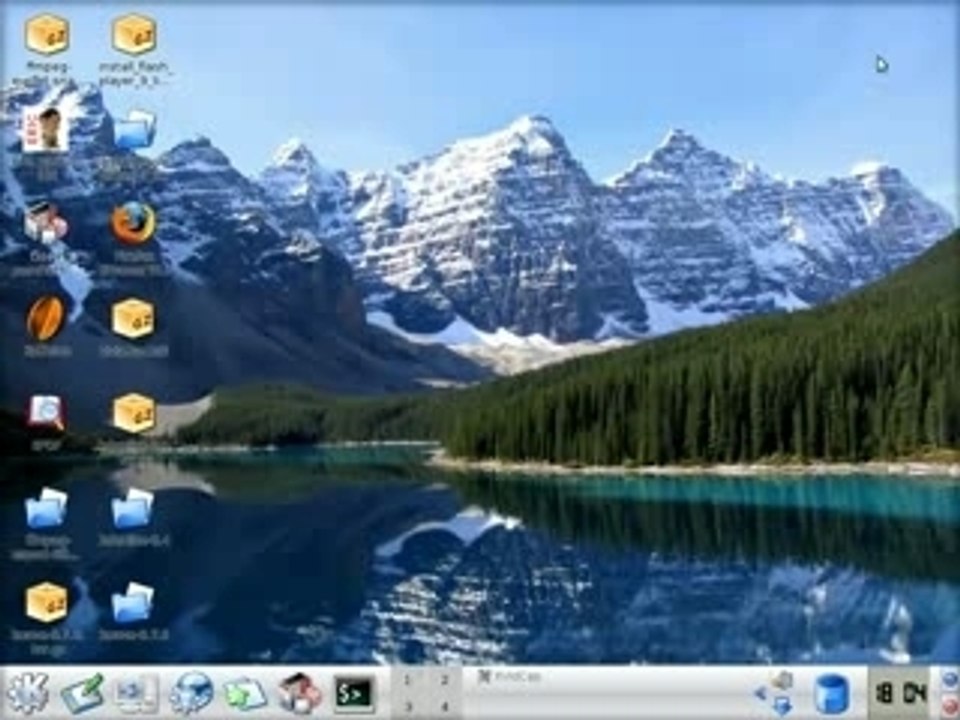Open the folder in the bottom desktop row
The image size is (960, 720).
point(133,602)
